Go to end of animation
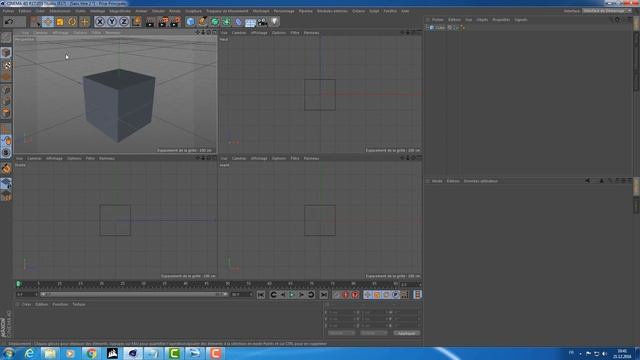This screenshot has width=640, height=360. pyautogui.click(x=324, y=295)
